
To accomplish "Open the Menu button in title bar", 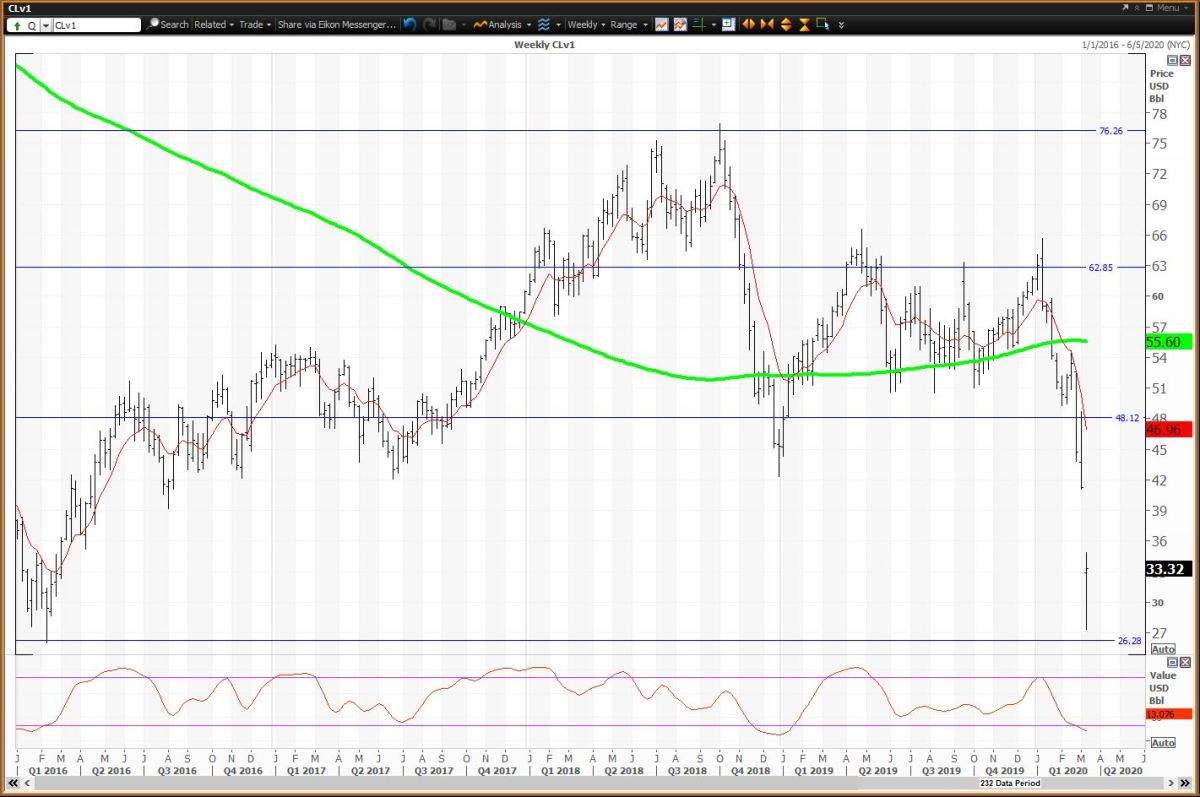I will pos(1166,8).
